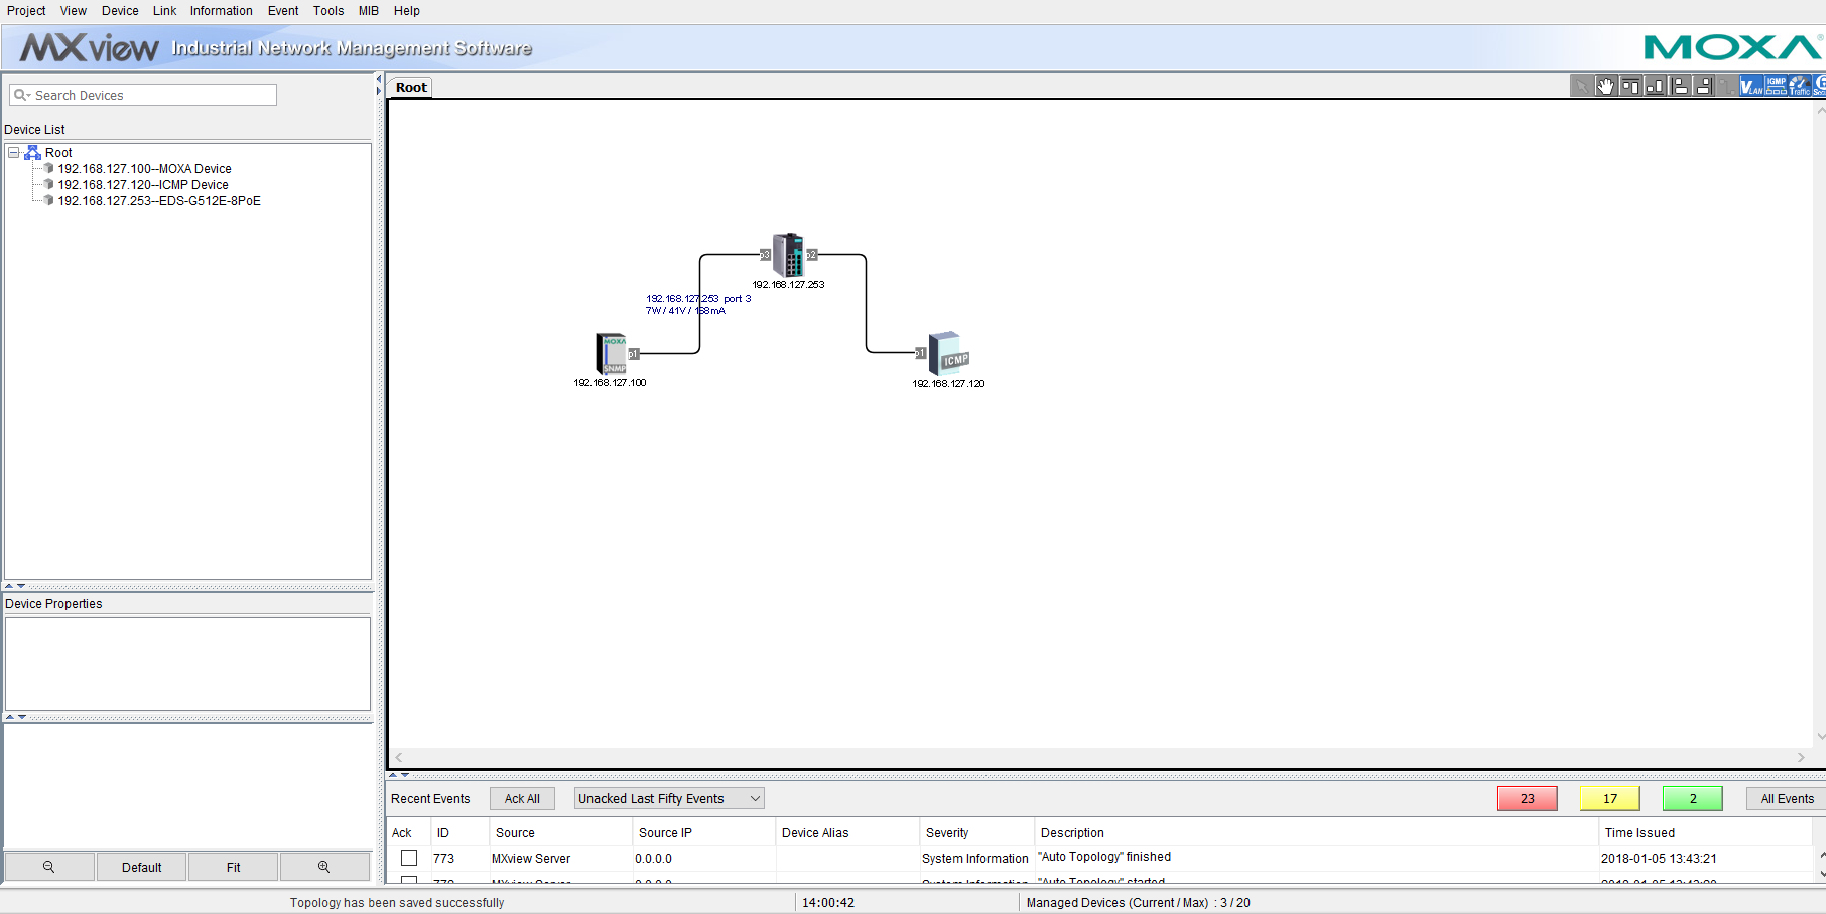The height and width of the screenshot is (914, 1826).
Task: Filter by yellow warning events count 17
Action: [x=1610, y=798]
